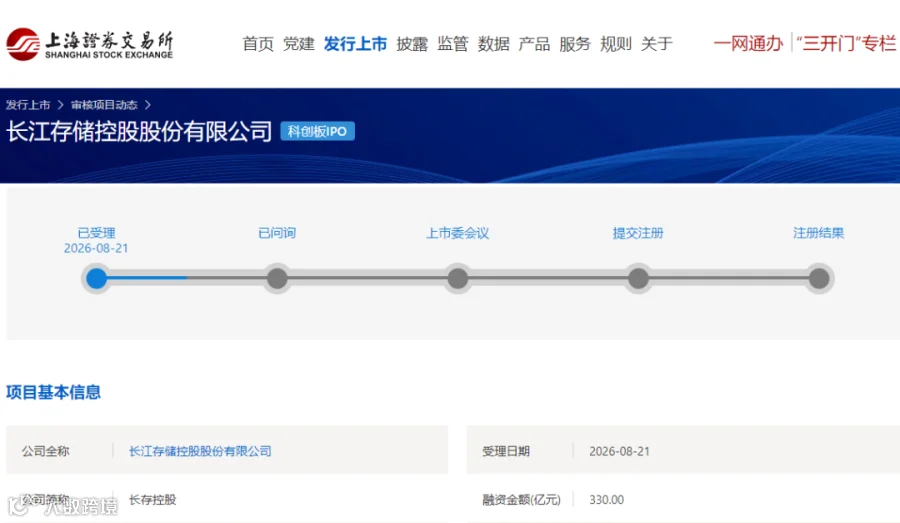Click the company short name 长存控股
The width and height of the screenshot is (900, 523).
pos(152,500)
